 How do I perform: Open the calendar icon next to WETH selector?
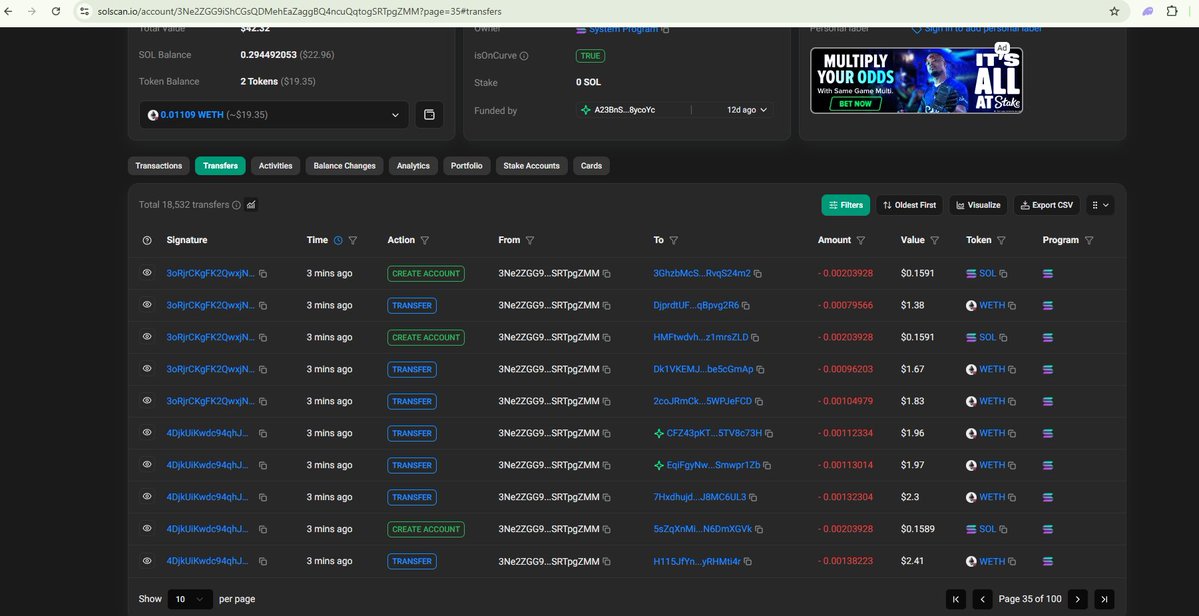coord(429,115)
